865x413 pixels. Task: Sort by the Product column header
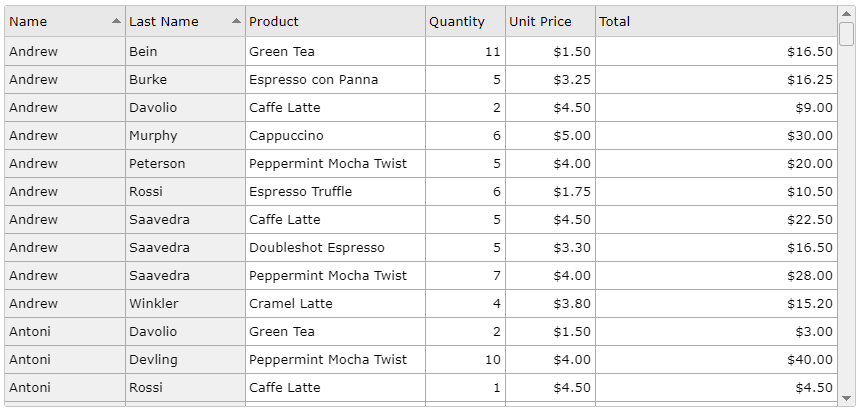pyautogui.click(x=335, y=22)
